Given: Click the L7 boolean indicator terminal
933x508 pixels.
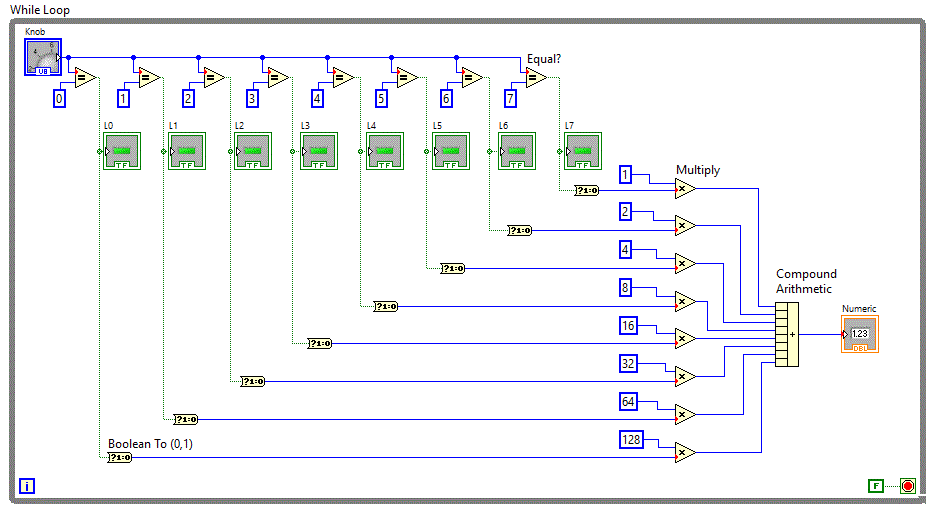Looking at the screenshot, I should tap(582, 151).
